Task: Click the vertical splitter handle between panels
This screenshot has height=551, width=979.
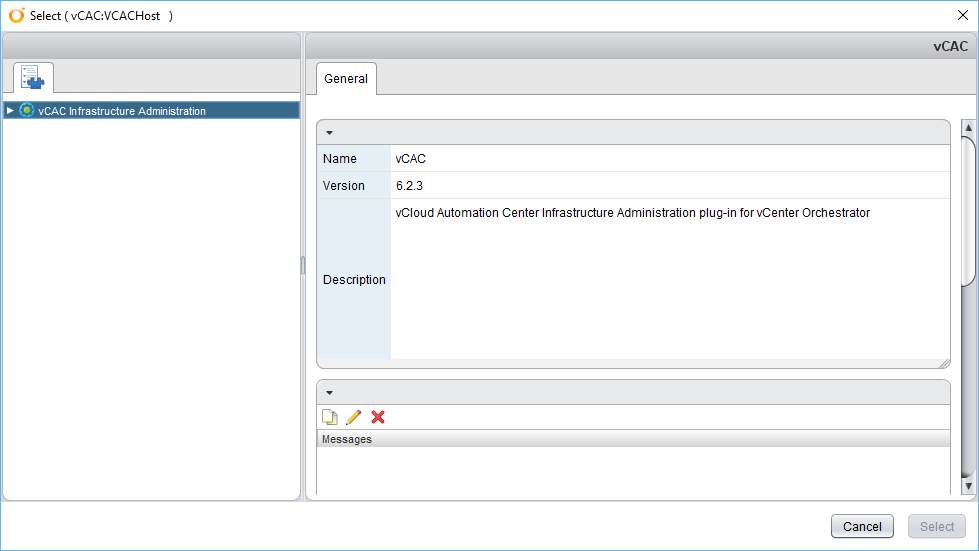Action: [x=303, y=265]
